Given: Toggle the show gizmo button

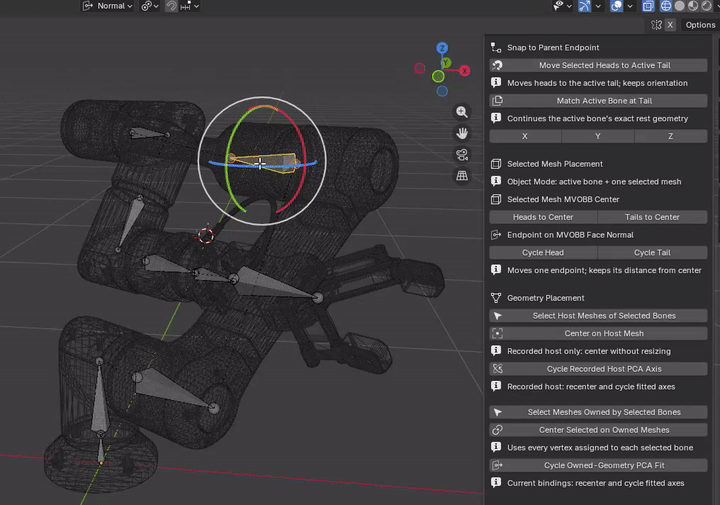Looking at the screenshot, I should click(x=584, y=6).
